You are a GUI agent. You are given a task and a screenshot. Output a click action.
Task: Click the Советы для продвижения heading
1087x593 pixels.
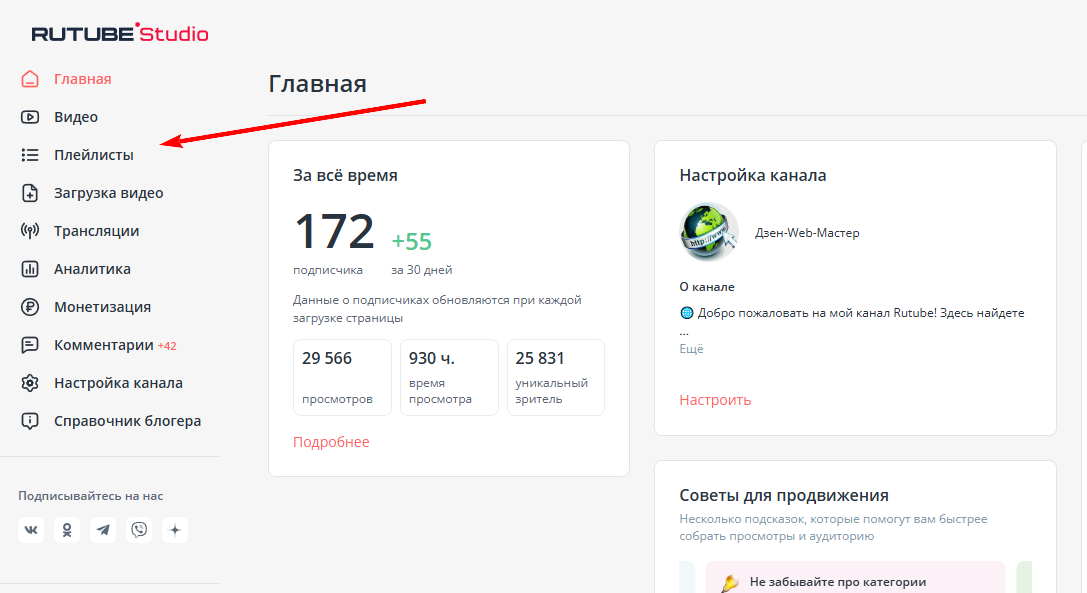784,495
